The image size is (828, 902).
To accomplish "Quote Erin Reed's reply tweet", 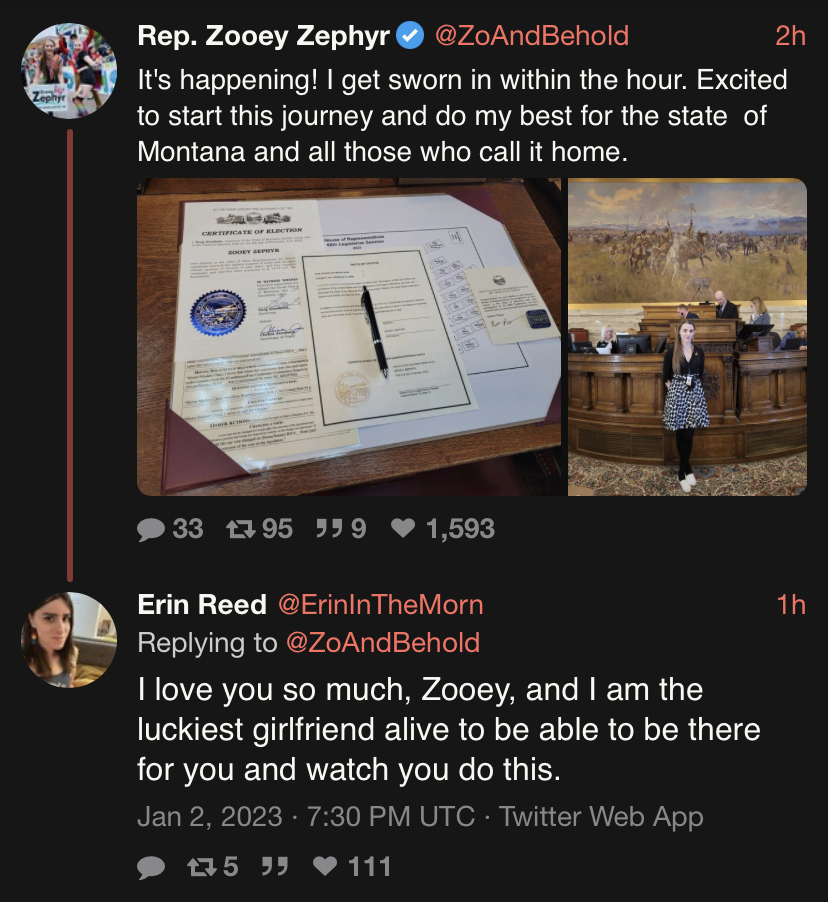I will [274, 866].
